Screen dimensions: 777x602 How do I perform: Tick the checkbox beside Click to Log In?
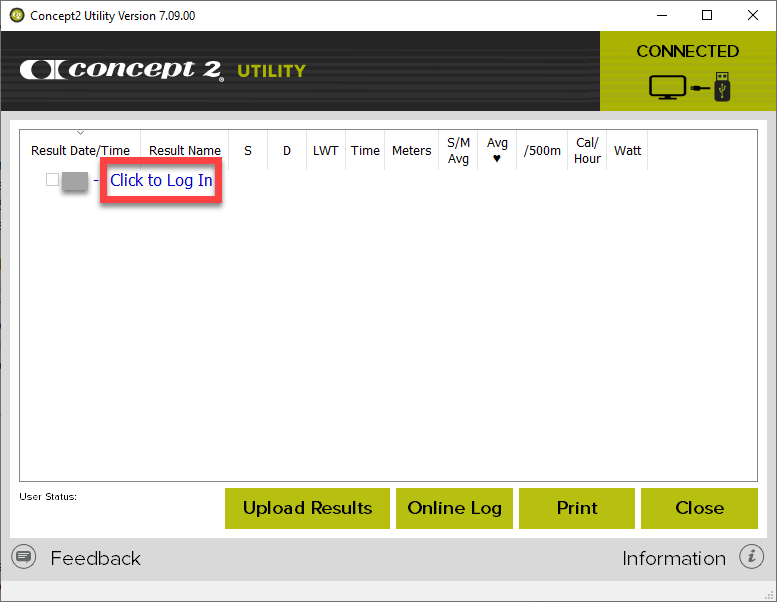point(52,180)
